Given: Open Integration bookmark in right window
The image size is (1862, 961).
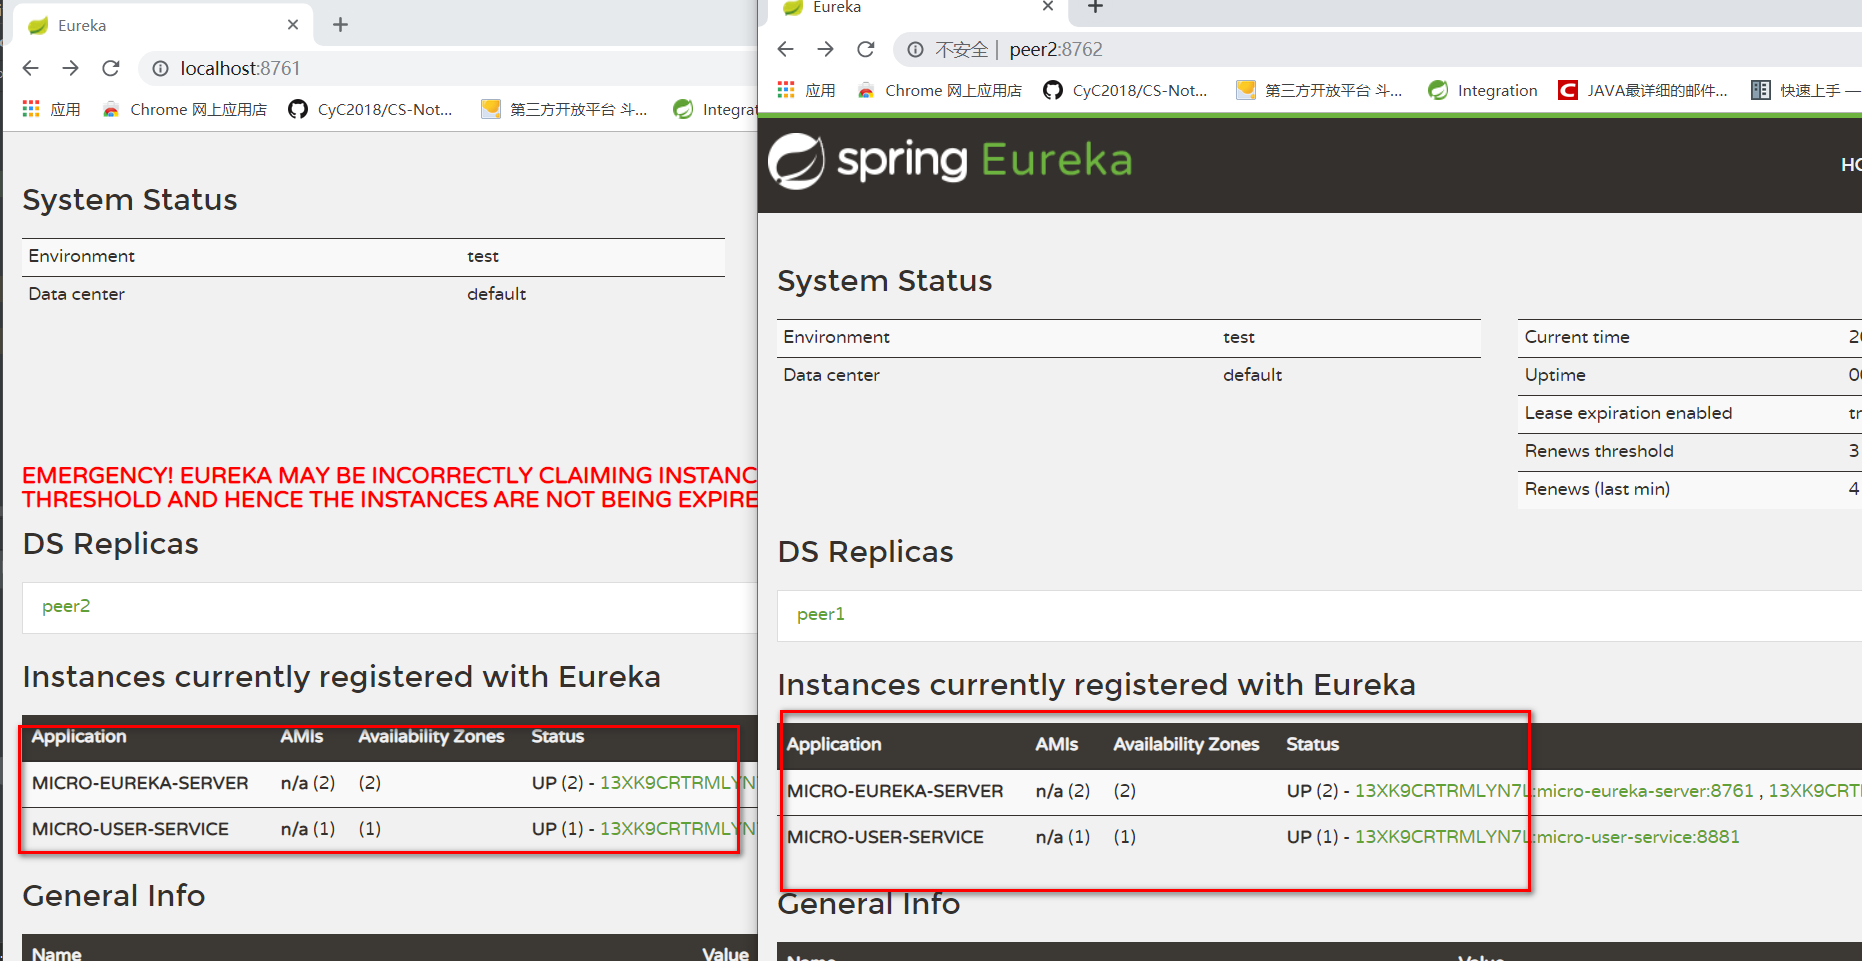Looking at the screenshot, I should pyautogui.click(x=1483, y=90).
